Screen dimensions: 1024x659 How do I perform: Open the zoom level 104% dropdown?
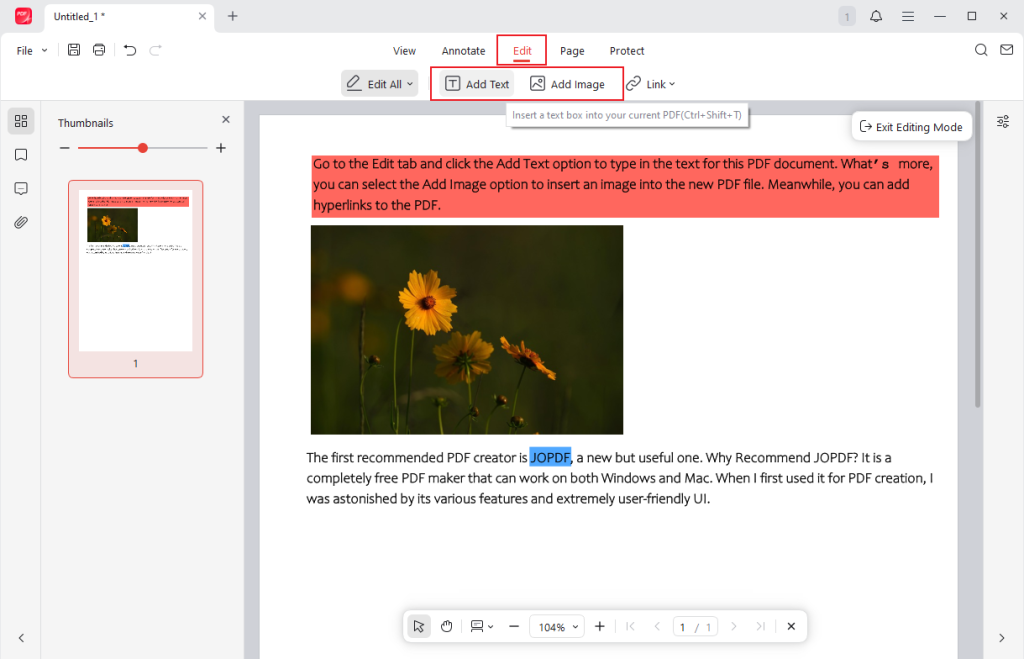point(556,626)
